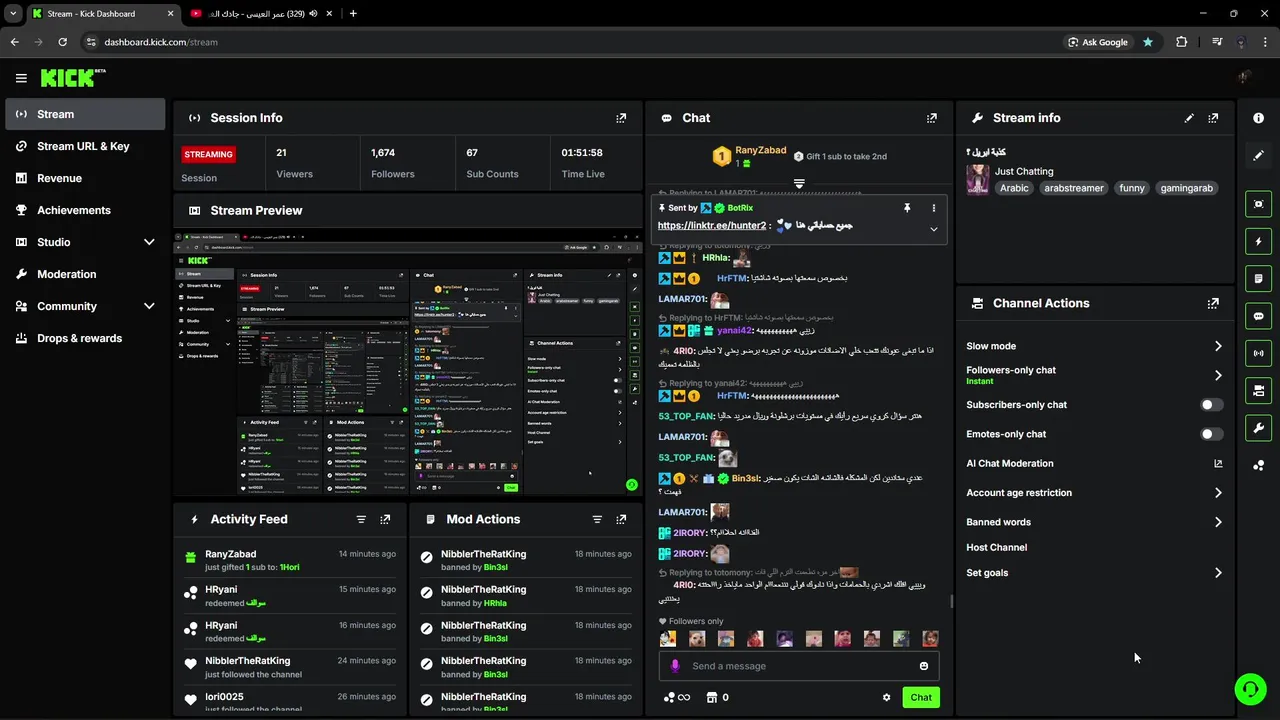Bookmark this page with the star icon
The image size is (1280, 720).
coord(1148,42)
